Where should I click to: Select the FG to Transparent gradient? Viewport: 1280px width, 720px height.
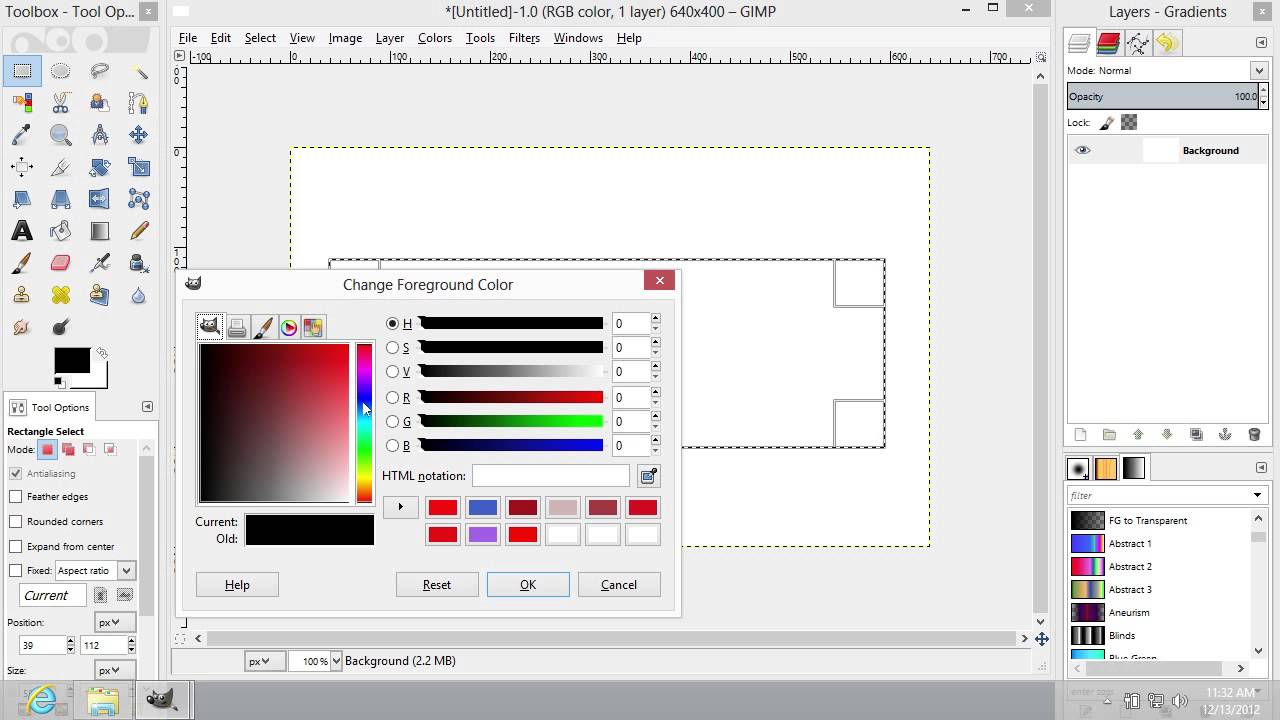[x=1160, y=520]
